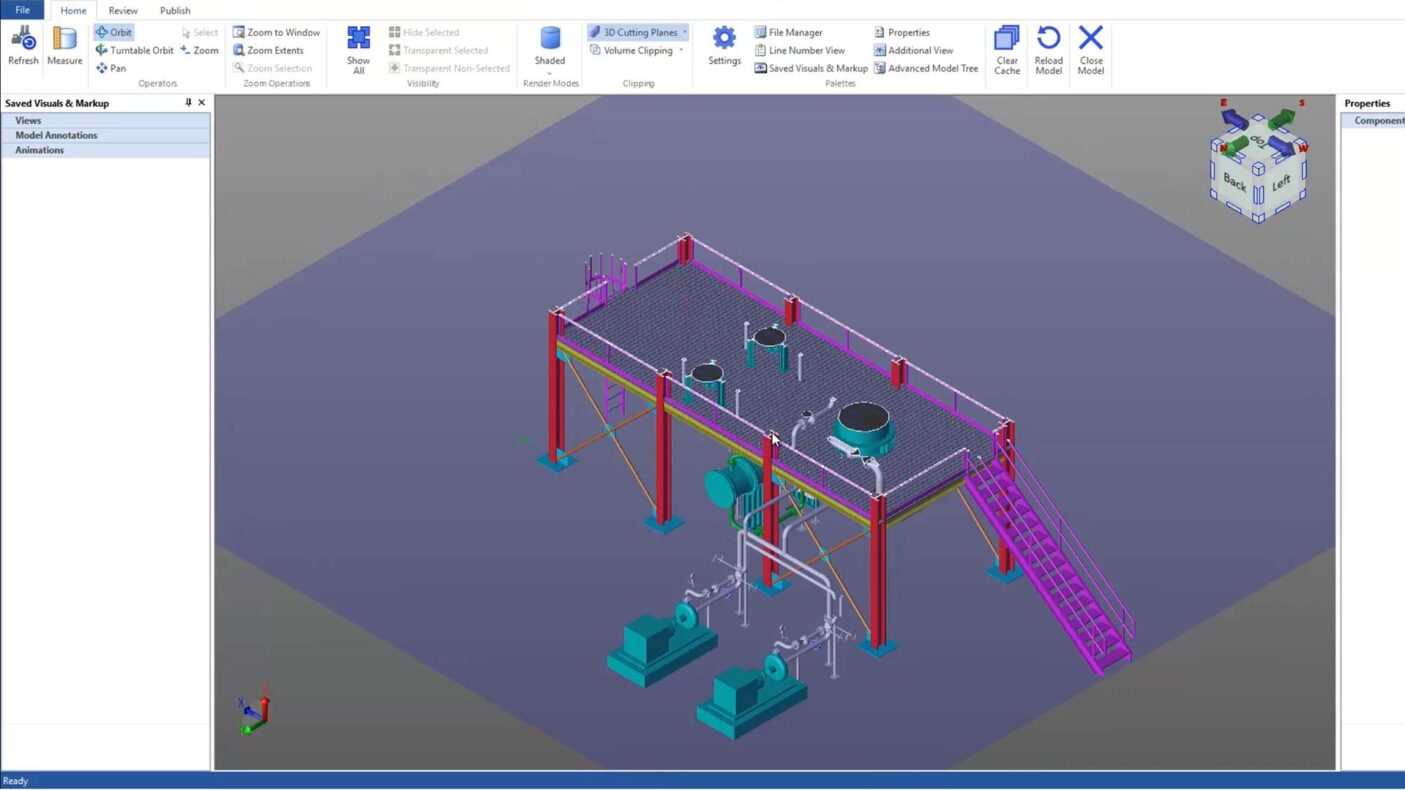
Task: Toggle the Orbit operator
Action: 113,32
